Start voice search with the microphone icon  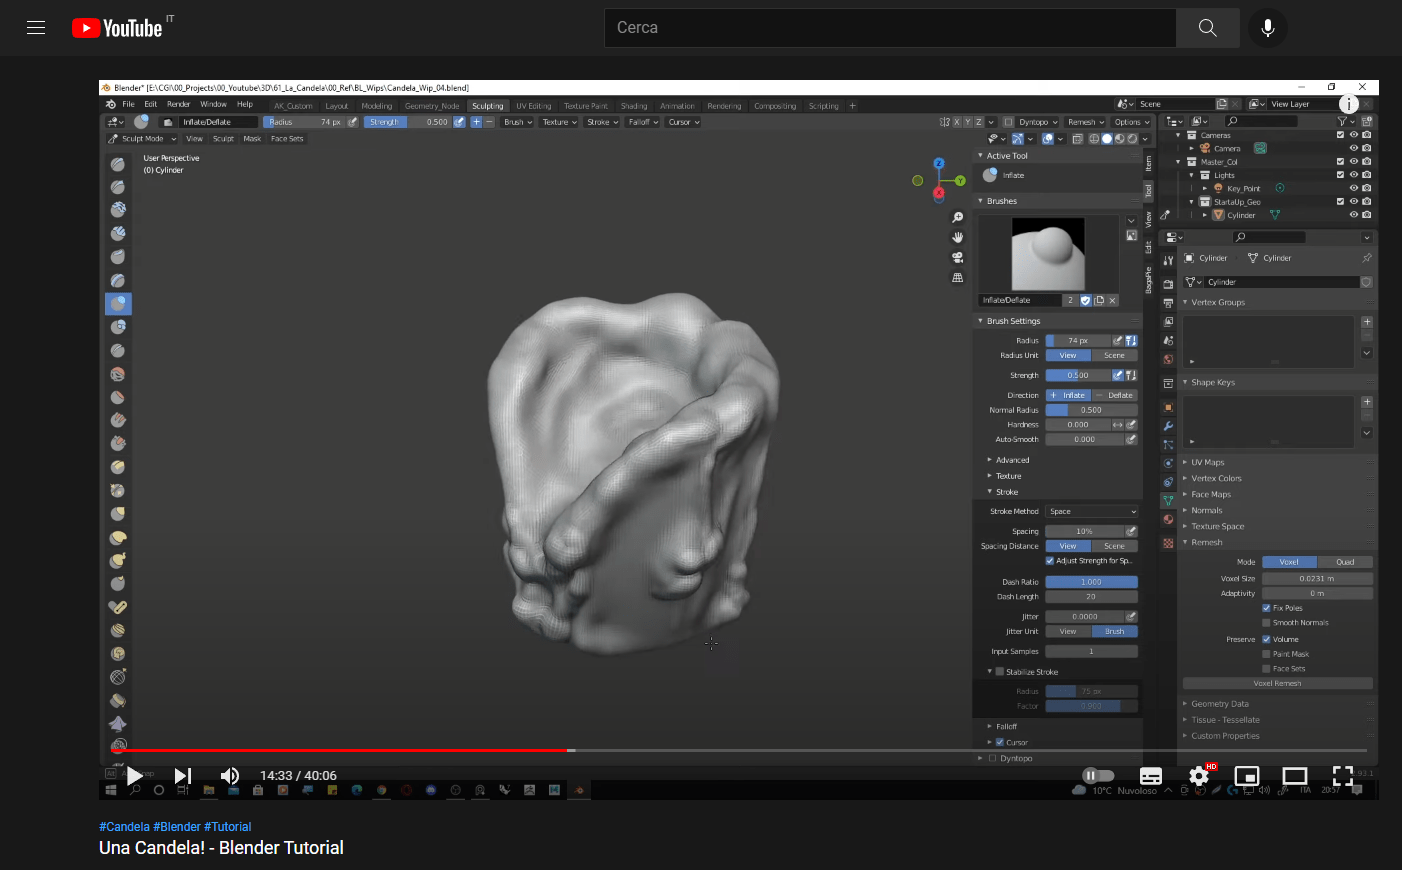coord(1268,28)
